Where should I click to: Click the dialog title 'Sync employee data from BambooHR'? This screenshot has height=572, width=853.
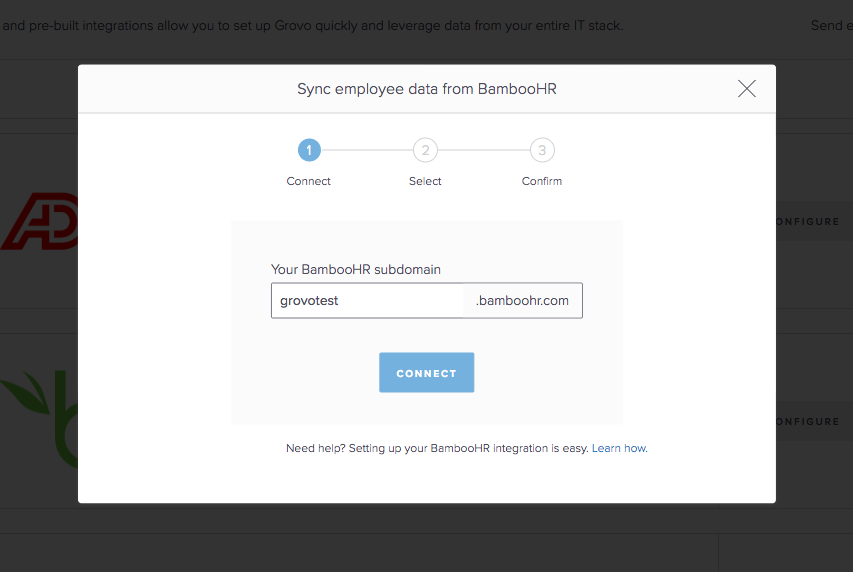427,89
